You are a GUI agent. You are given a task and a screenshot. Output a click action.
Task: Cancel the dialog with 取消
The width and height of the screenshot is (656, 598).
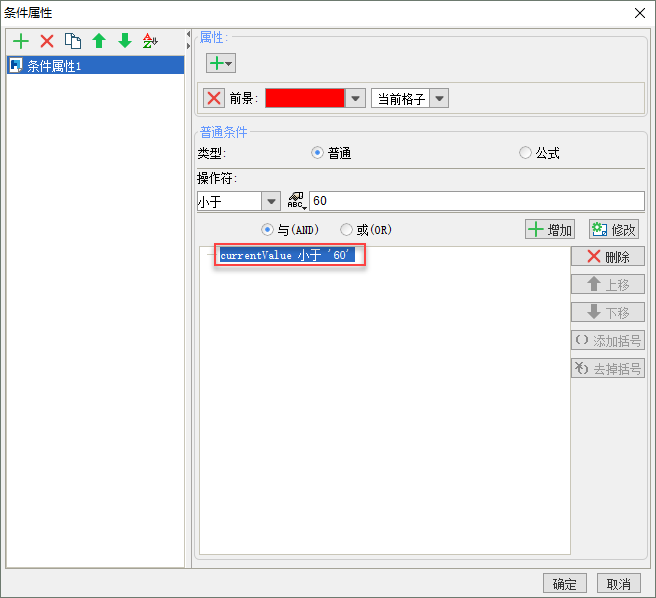pyautogui.click(x=618, y=584)
